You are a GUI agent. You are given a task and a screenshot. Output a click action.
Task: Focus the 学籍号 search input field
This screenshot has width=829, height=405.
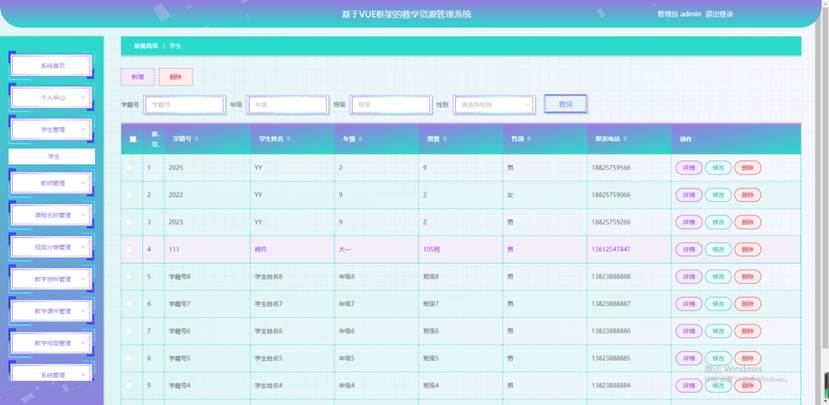(185, 105)
